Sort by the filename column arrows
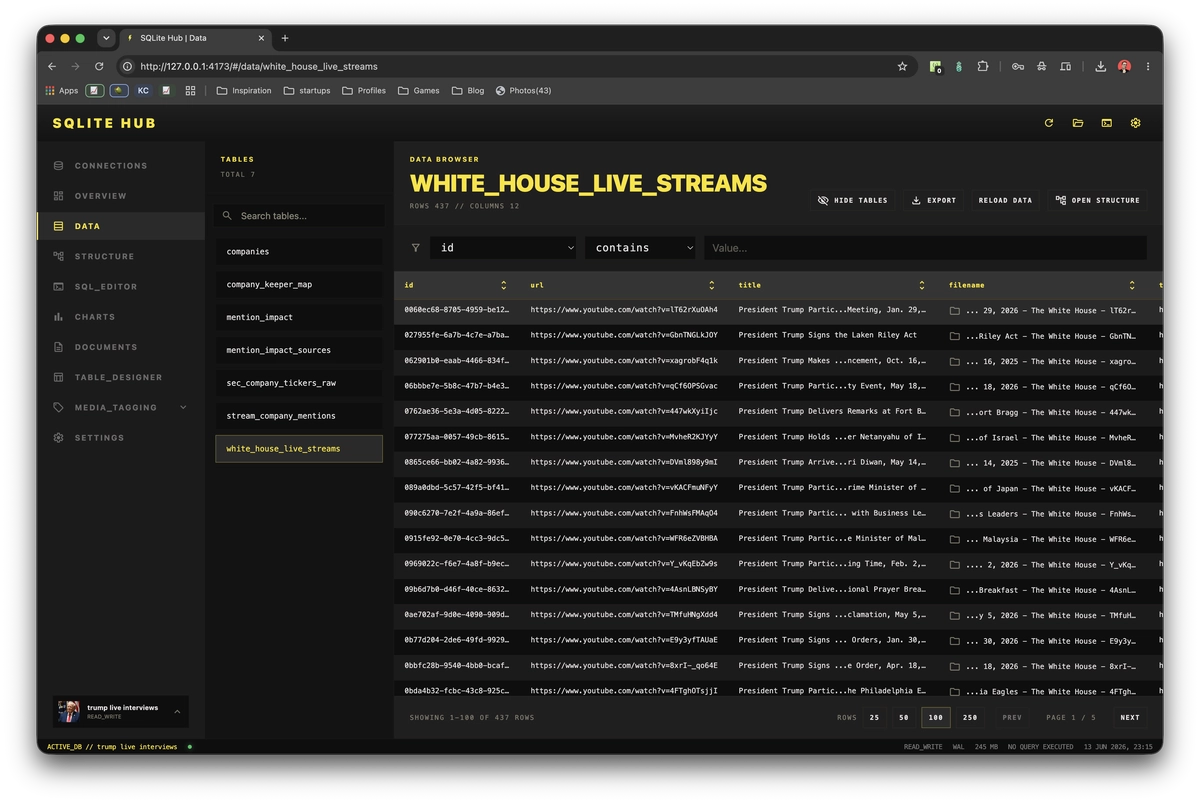This screenshot has width=1200, height=803. [x=1132, y=285]
